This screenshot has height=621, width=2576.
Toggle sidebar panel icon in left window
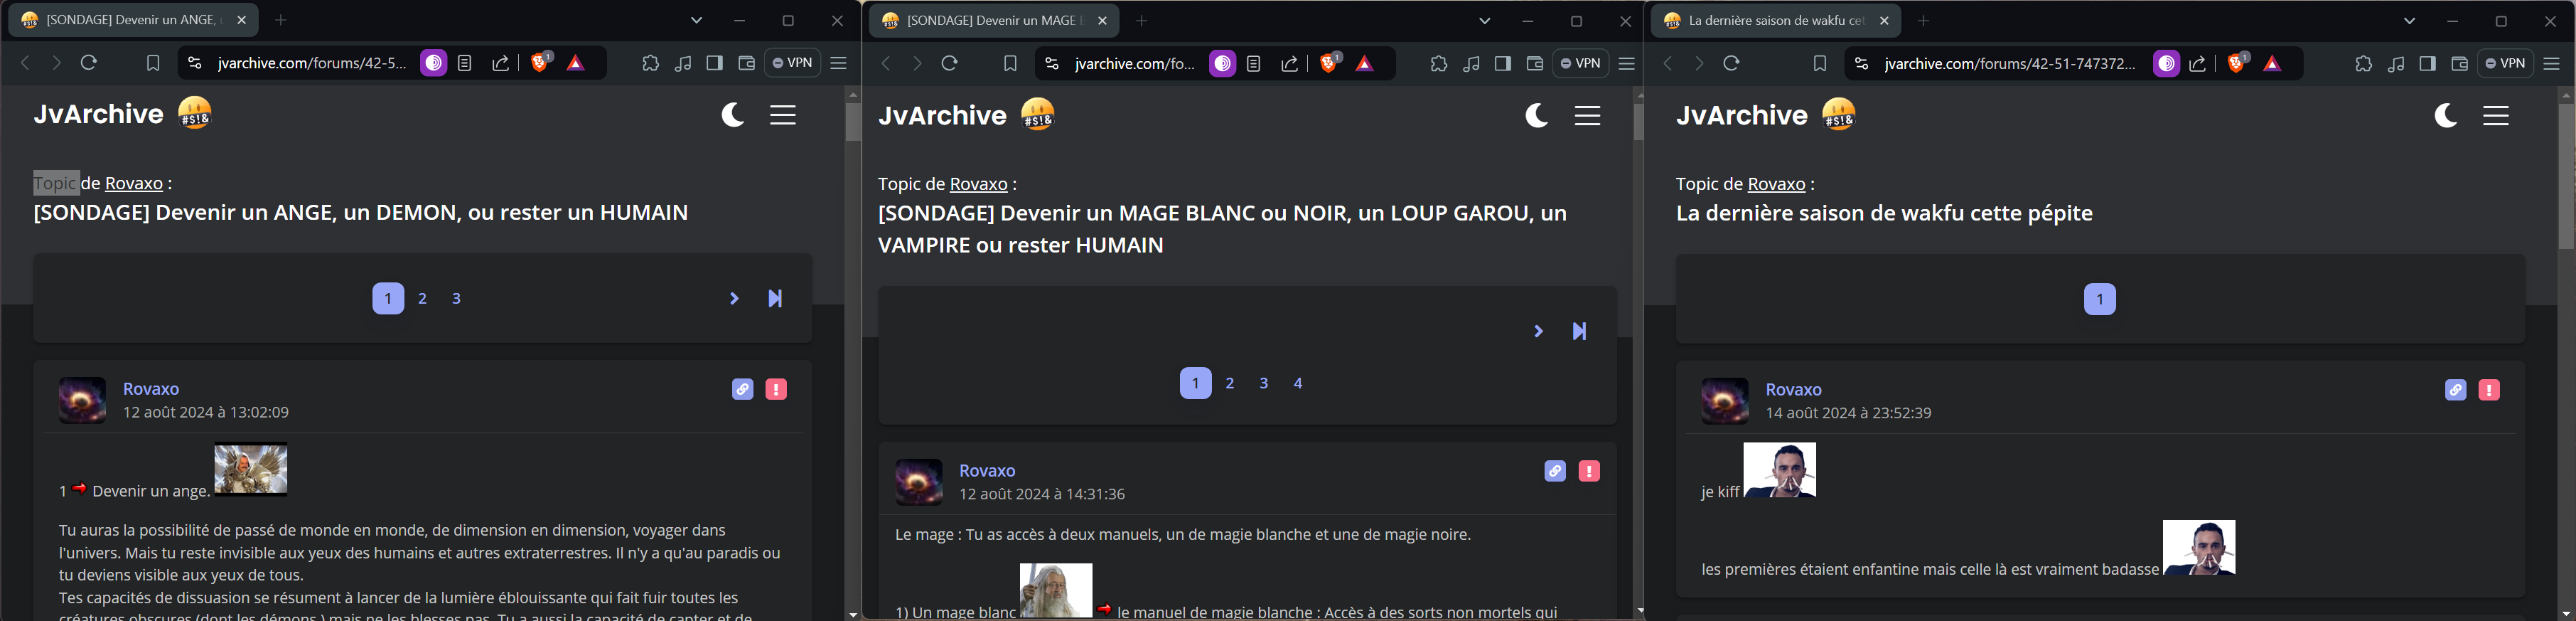click(x=714, y=63)
